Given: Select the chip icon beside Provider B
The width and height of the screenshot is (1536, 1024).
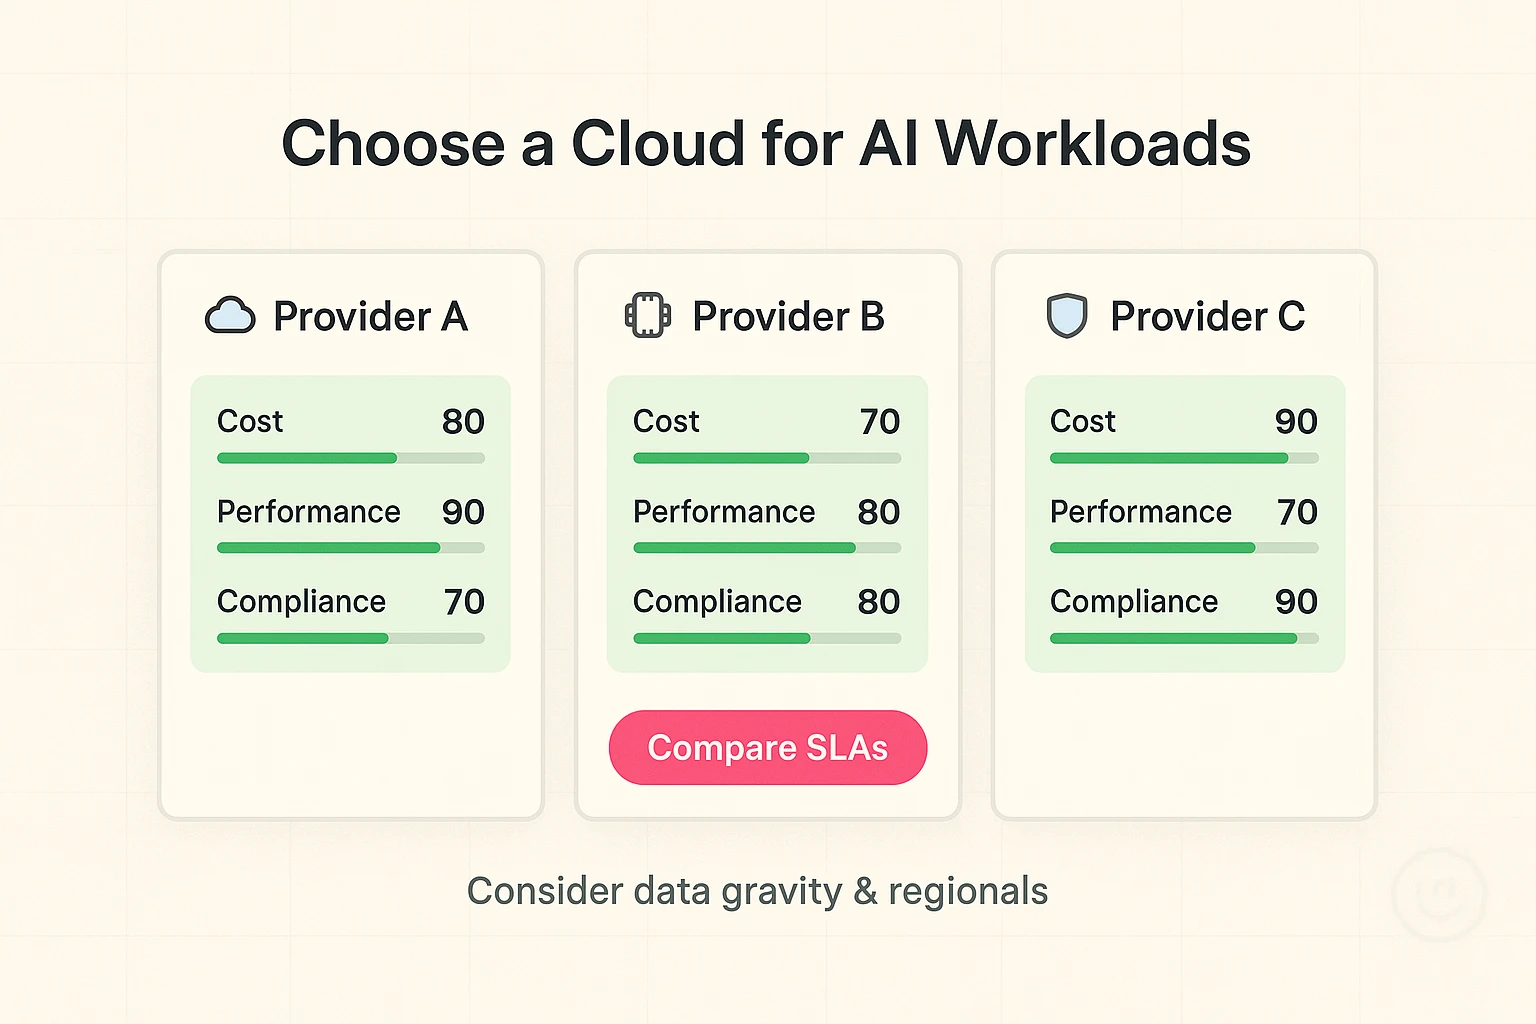Looking at the screenshot, I should (x=648, y=315).
